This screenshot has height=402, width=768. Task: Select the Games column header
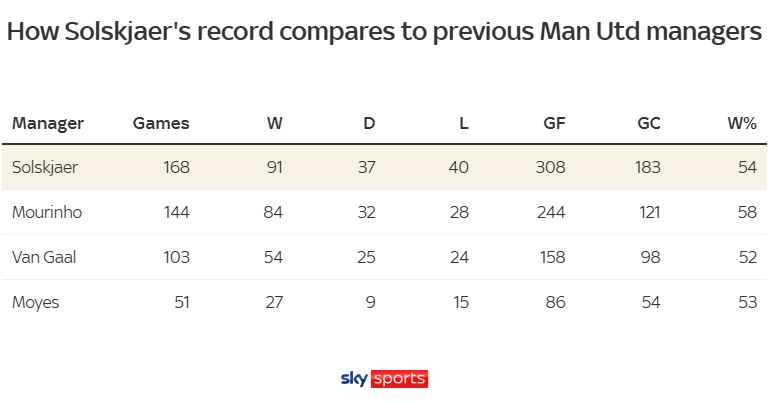click(x=161, y=124)
